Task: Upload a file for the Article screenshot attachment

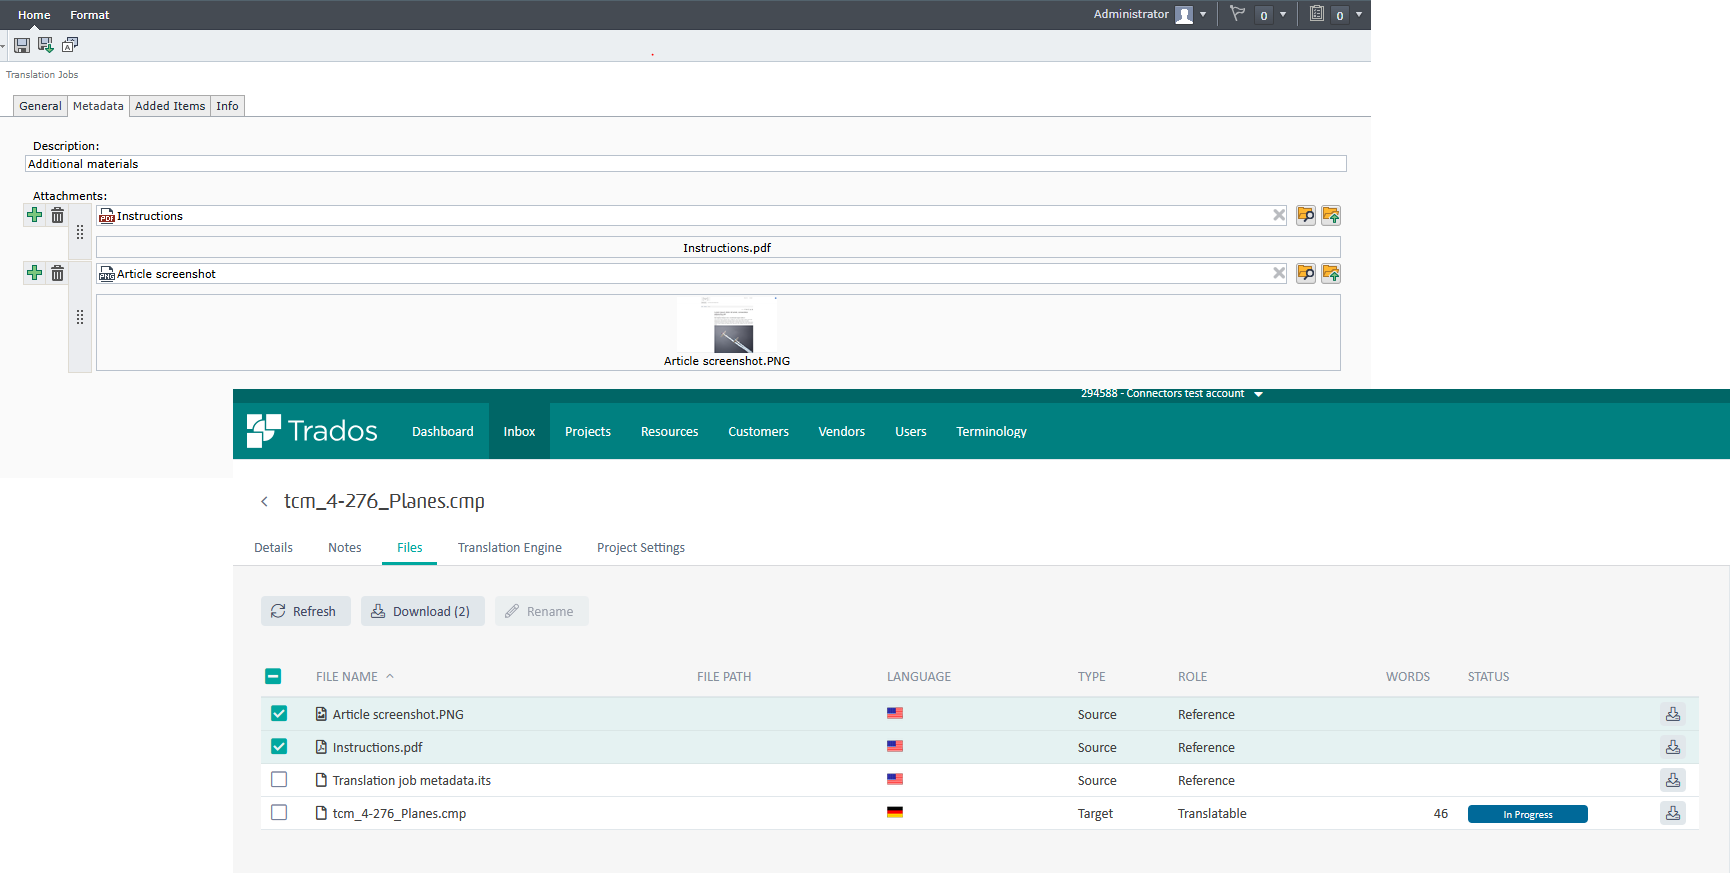Action: coord(1330,273)
